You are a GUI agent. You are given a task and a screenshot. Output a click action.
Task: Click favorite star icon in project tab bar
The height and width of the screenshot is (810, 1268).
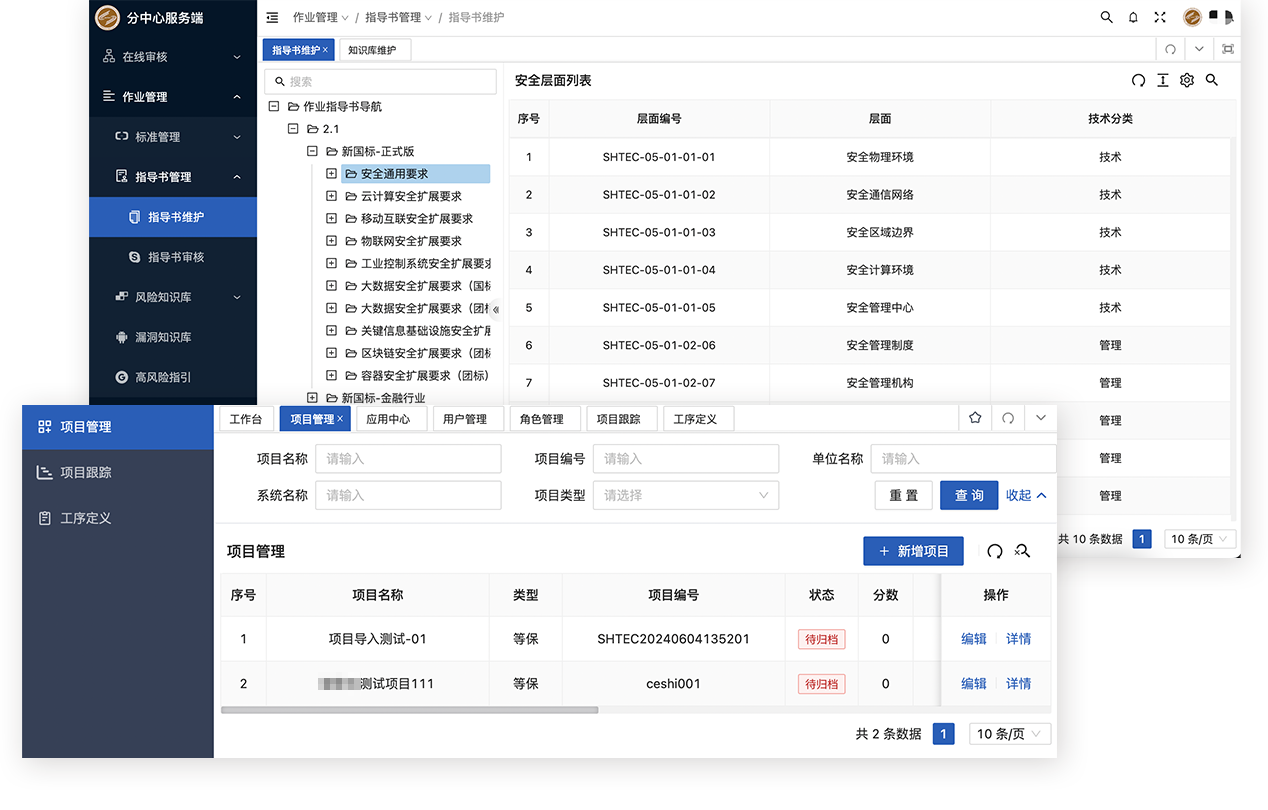coord(975,418)
